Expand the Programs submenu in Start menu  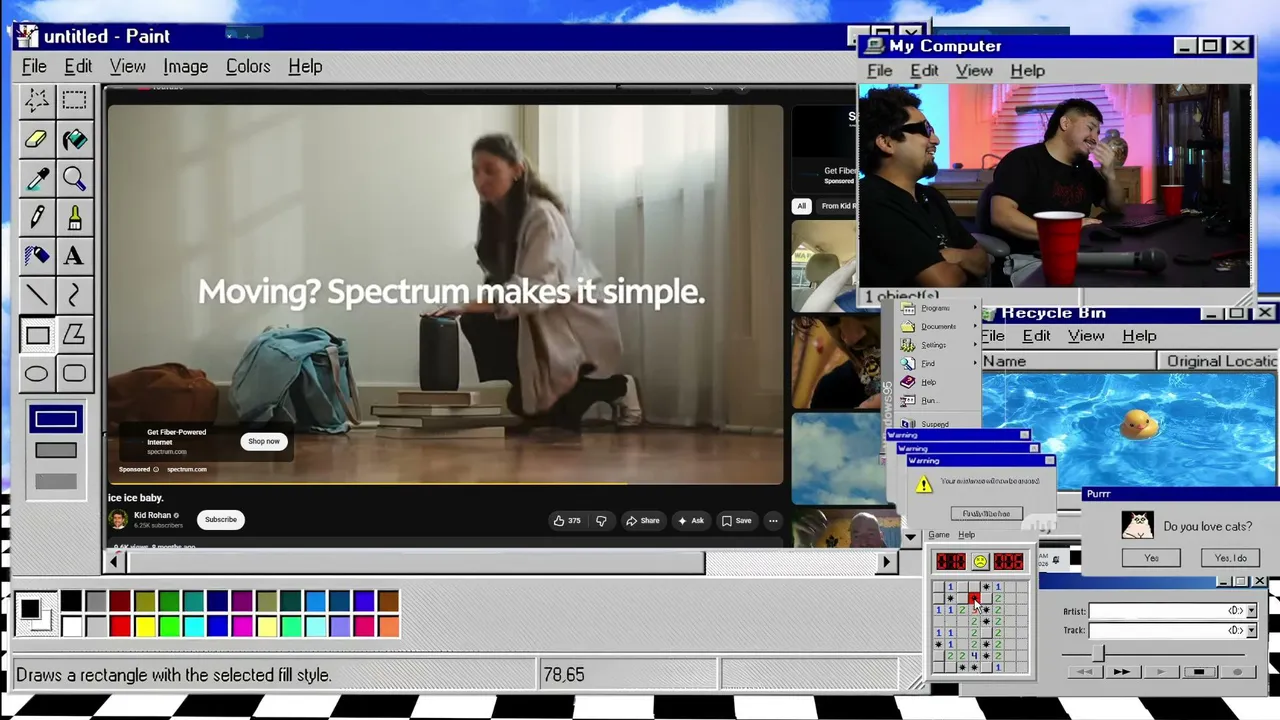coord(976,308)
